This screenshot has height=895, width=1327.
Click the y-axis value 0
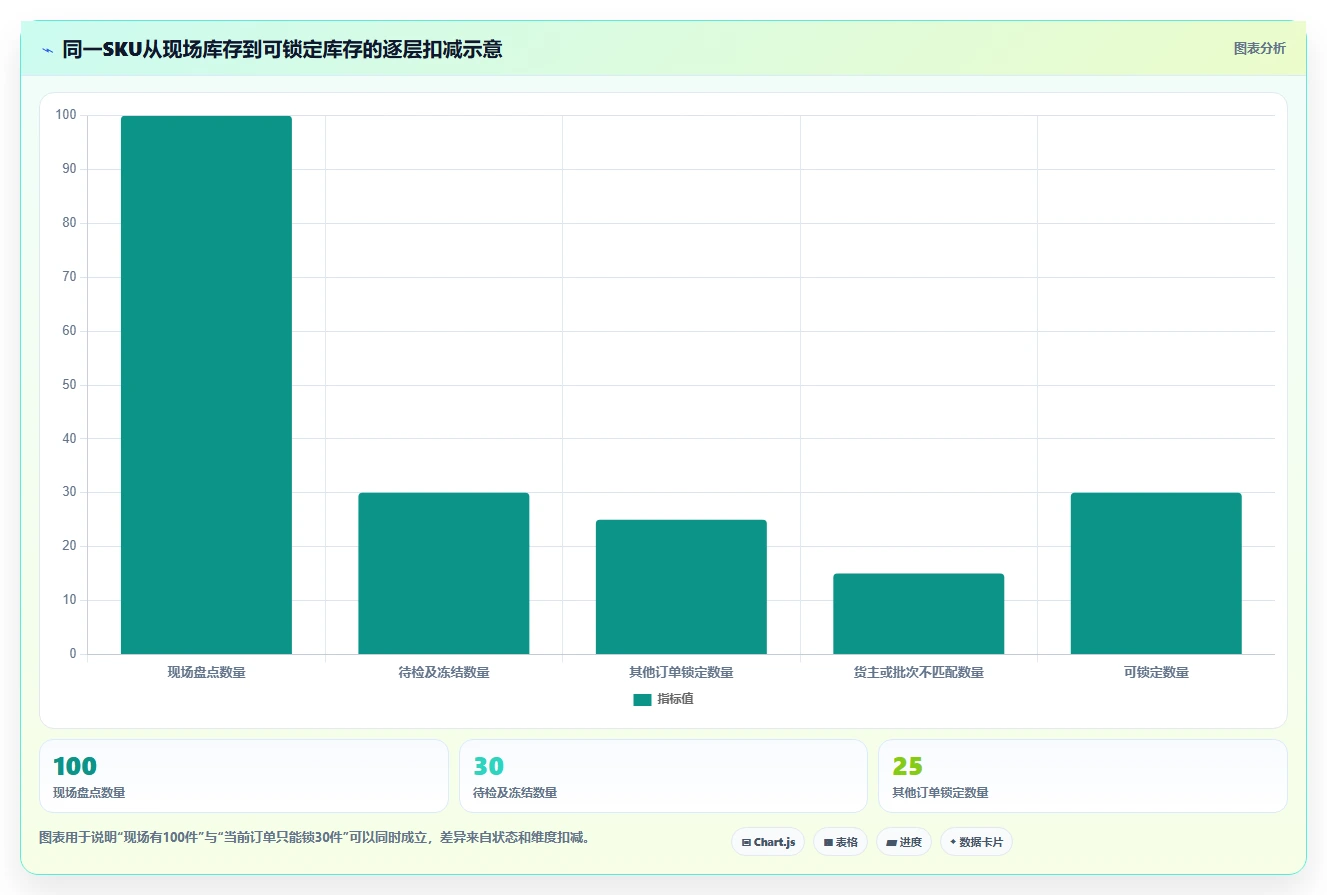[73, 654]
